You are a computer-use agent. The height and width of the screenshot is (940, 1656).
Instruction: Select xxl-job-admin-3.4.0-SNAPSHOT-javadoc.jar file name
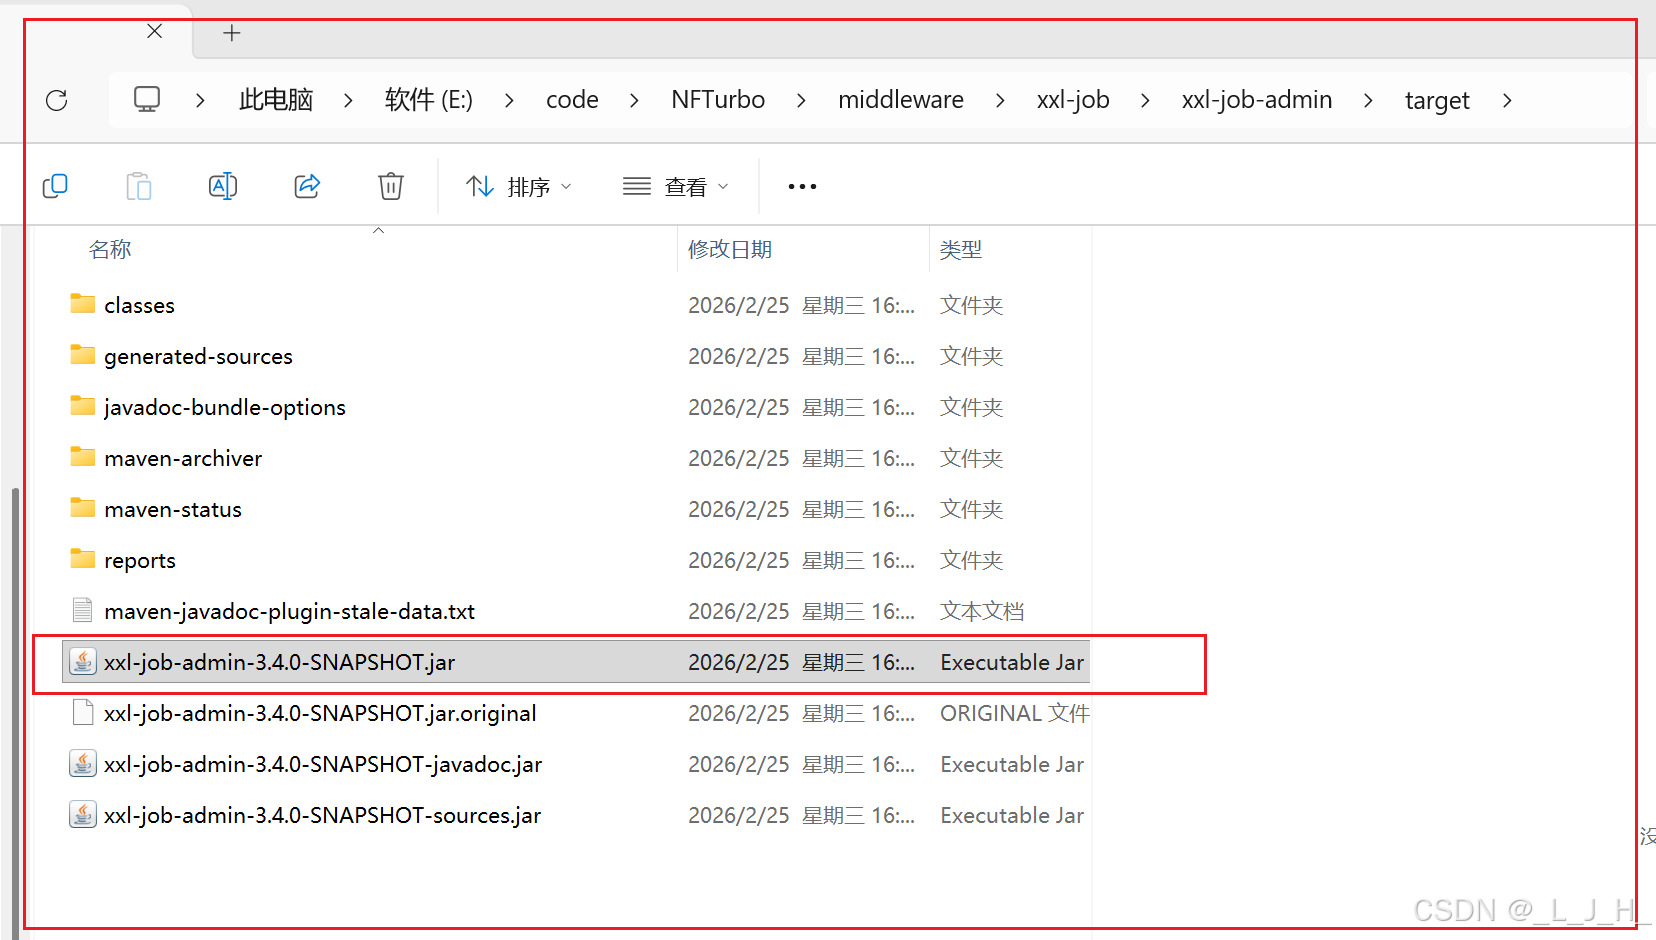[x=323, y=764]
